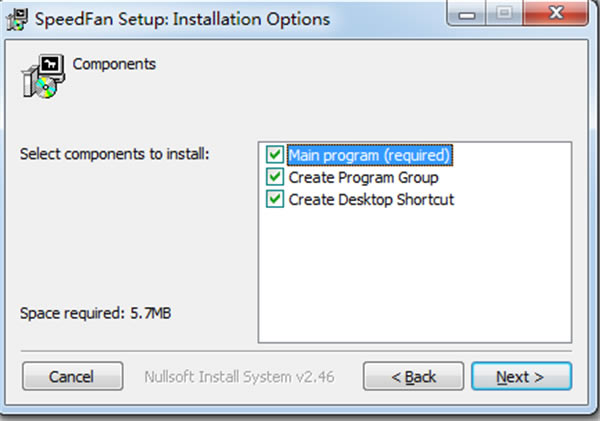Highlight the Create Desktop Shortcut entry
The height and width of the screenshot is (421, 600).
coord(371,200)
